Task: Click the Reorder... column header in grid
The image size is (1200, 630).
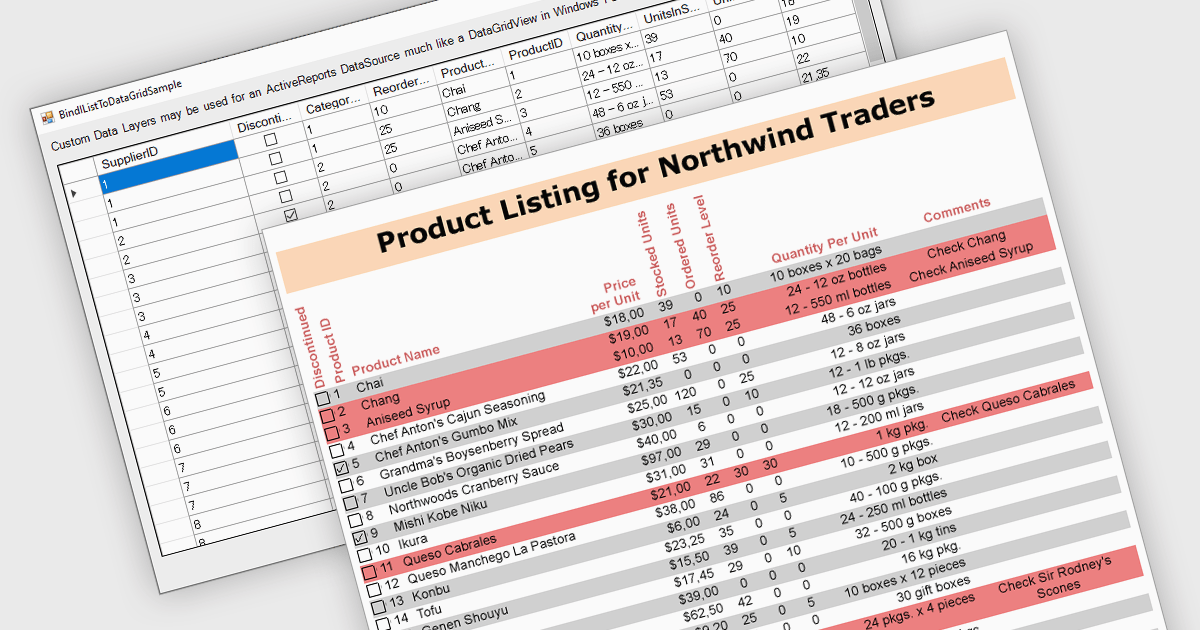Action: click(400, 85)
